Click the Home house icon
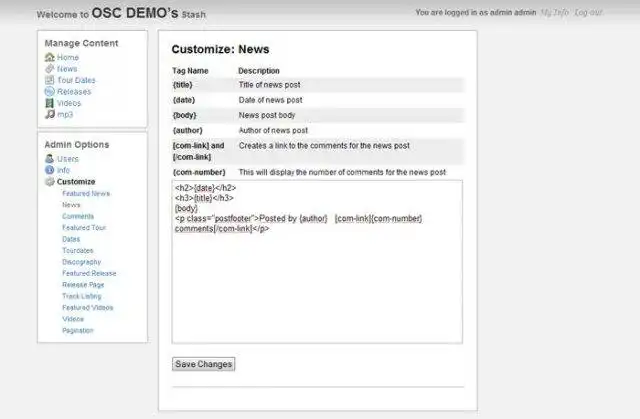640x419 pixels. coord(49,57)
